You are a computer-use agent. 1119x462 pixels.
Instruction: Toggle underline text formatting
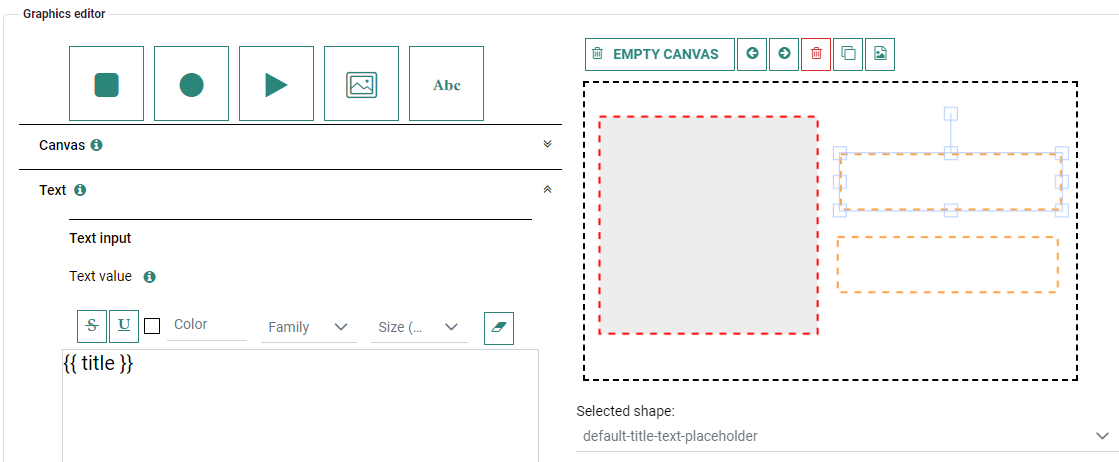[124, 325]
